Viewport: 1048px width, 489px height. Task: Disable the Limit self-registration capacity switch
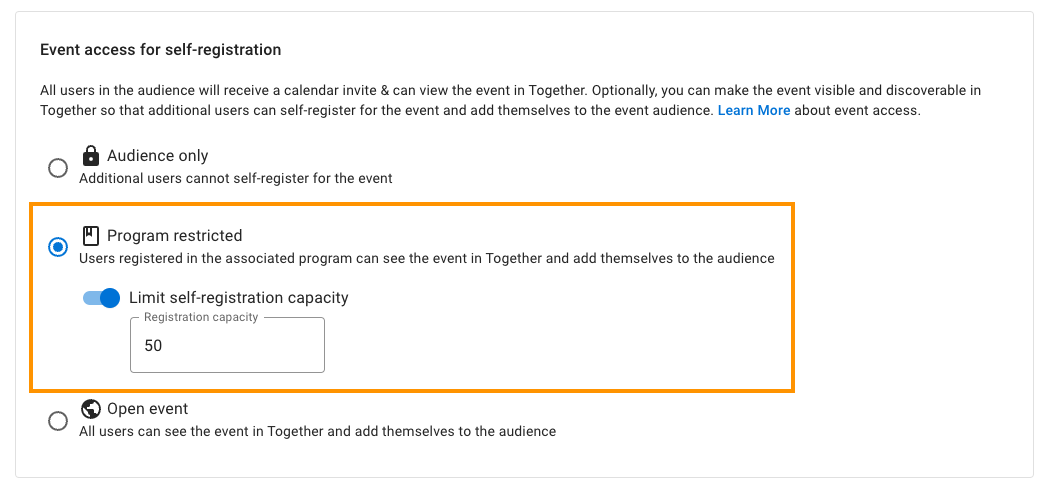(101, 298)
